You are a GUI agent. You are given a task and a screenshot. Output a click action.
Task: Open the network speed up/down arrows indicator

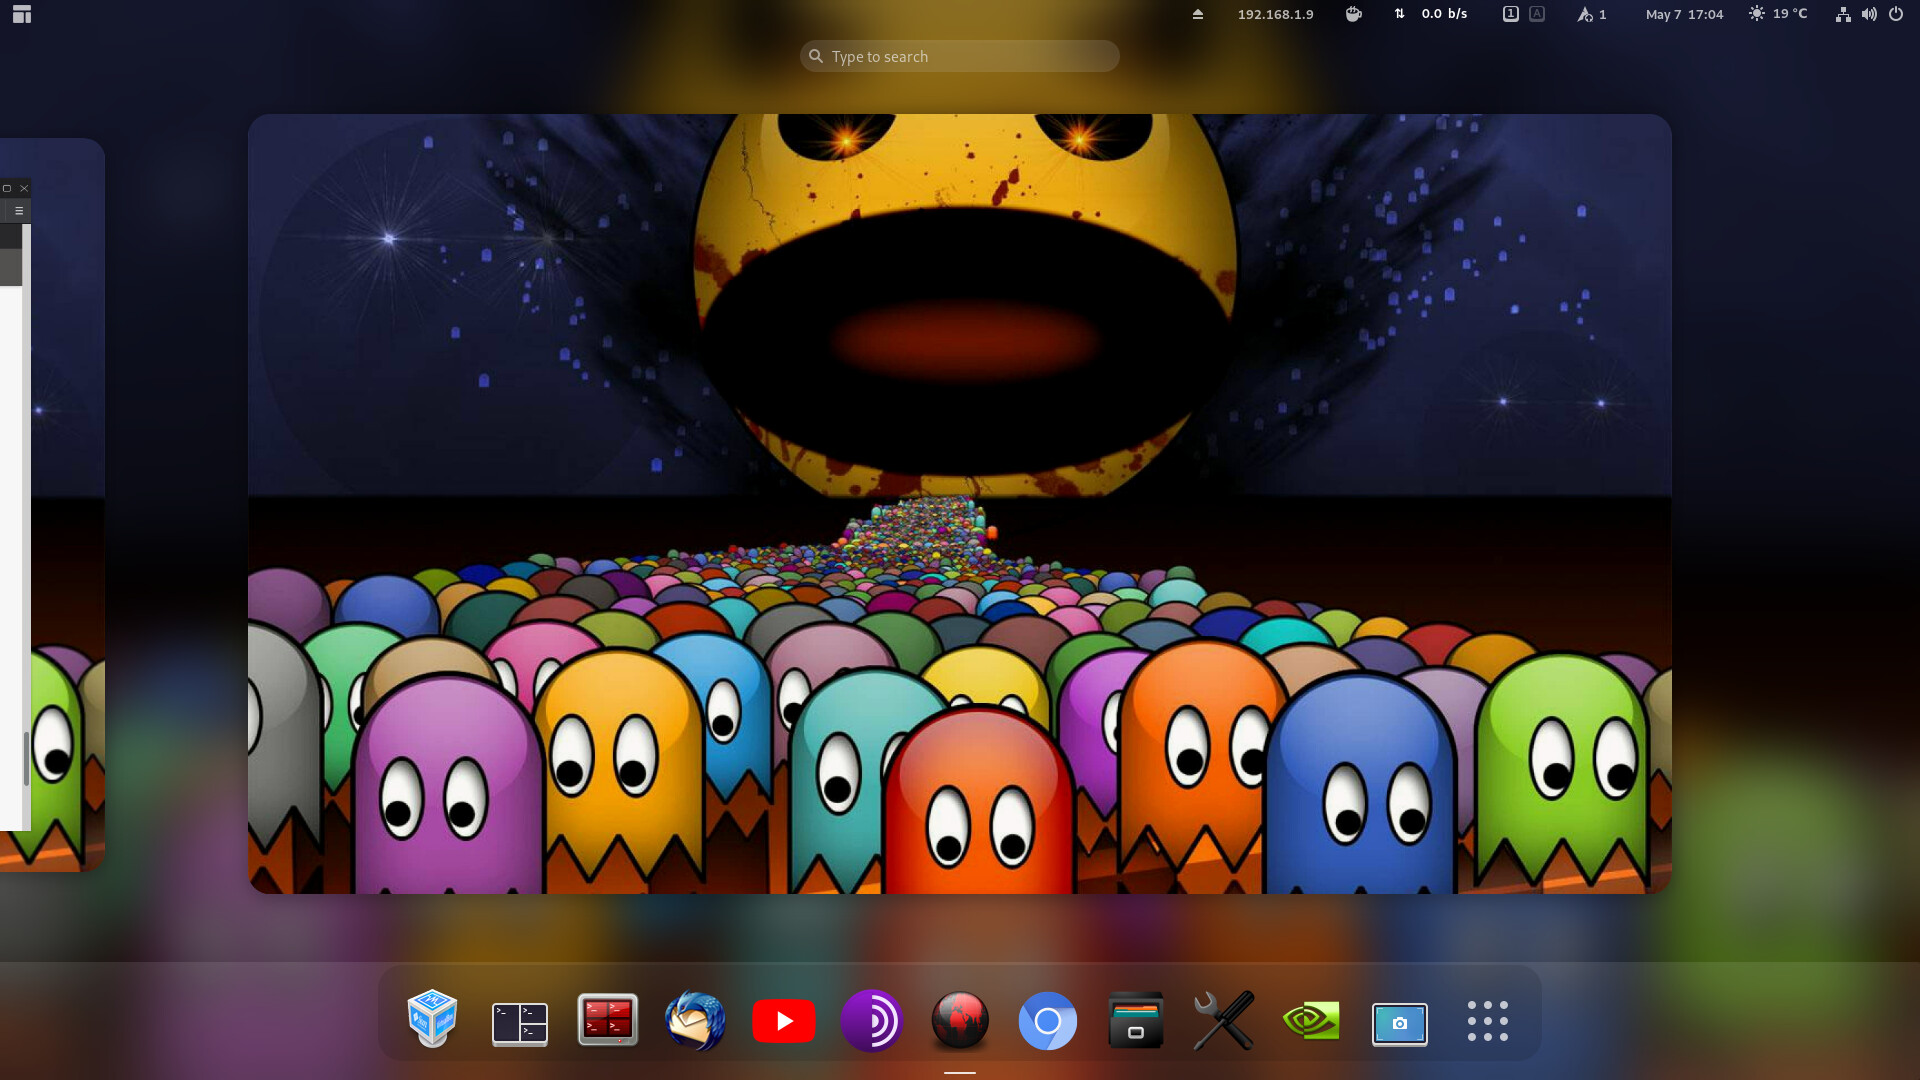click(1399, 14)
